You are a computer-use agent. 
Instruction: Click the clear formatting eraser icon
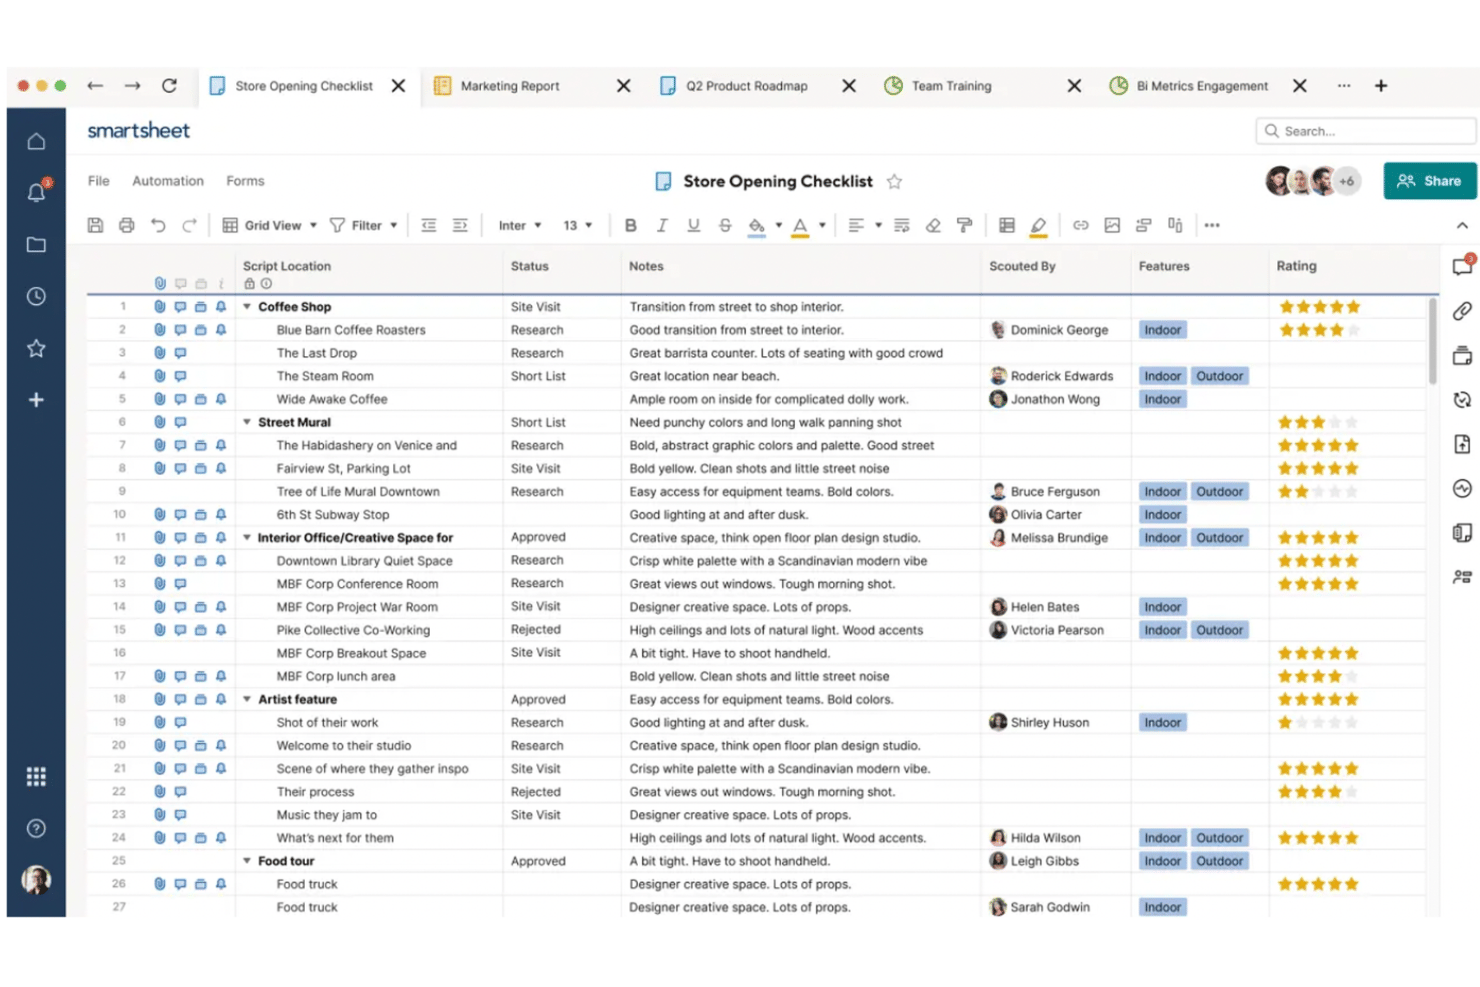pyautogui.click(x=933, y=225)
